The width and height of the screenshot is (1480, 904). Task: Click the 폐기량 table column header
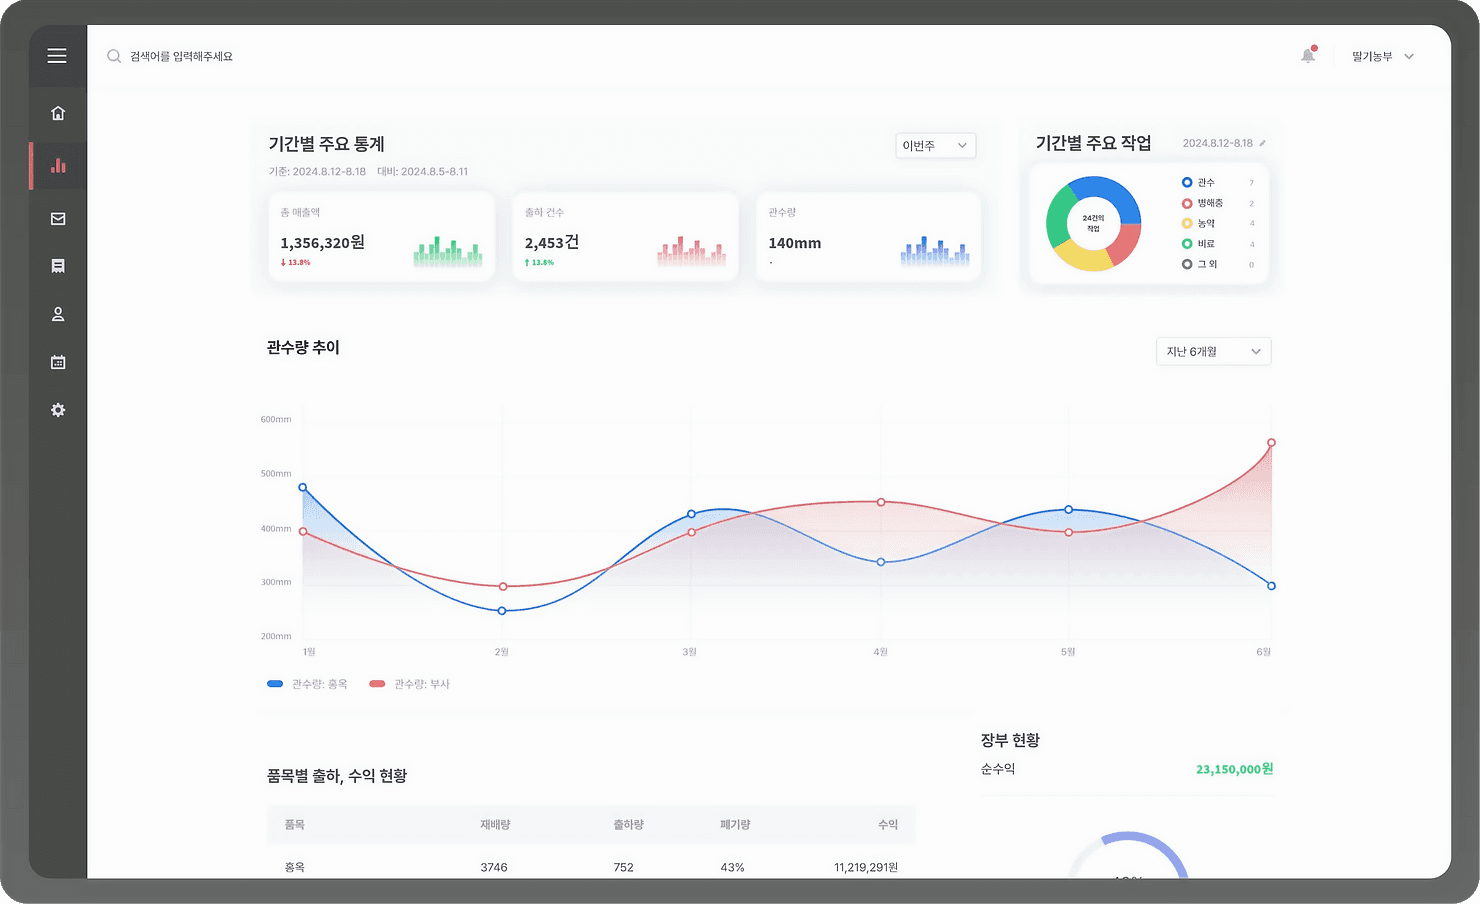point(735,825)
